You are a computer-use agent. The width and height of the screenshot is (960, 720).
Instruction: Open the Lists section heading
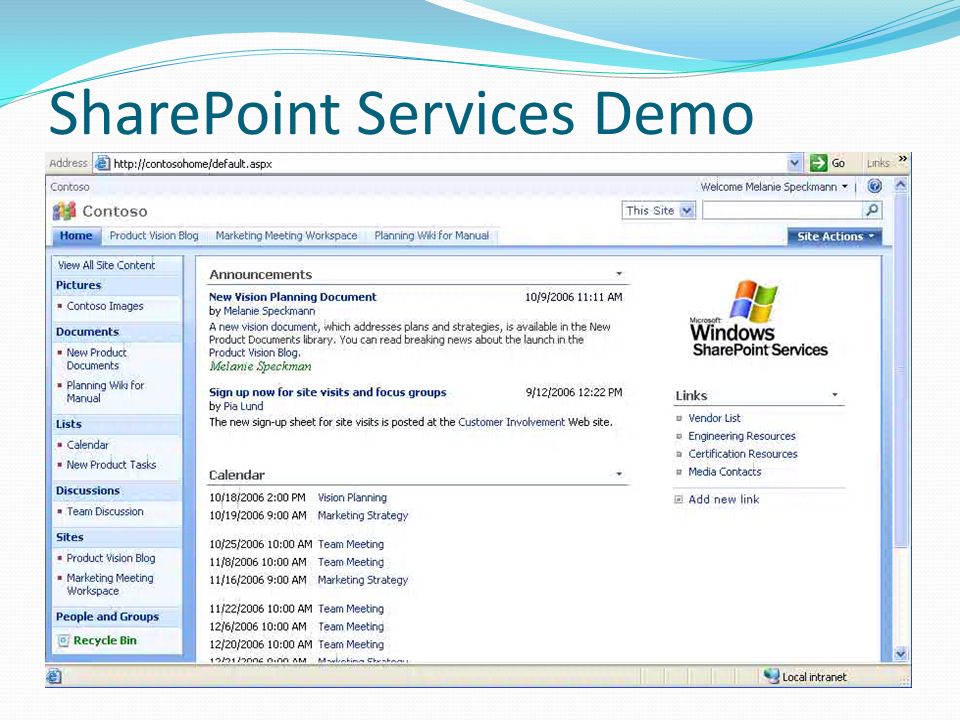click(x=69, y=424)
